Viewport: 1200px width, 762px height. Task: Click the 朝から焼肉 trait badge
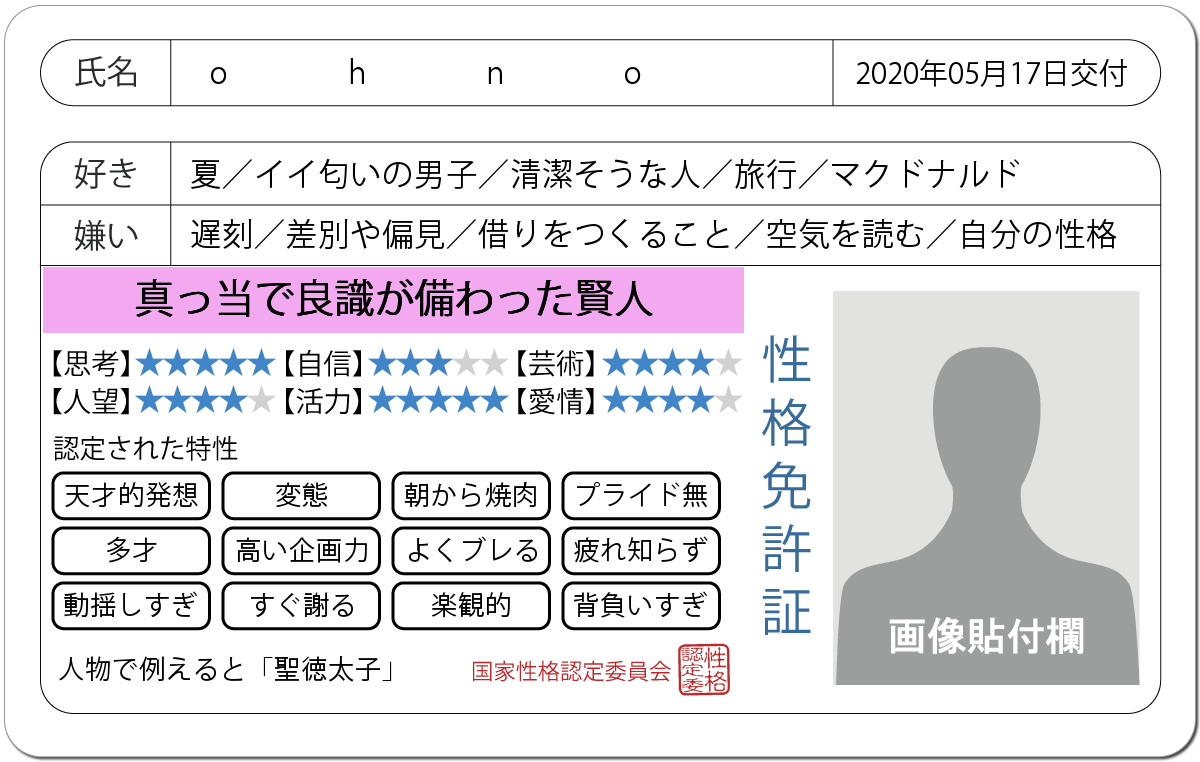coord(471,496)
